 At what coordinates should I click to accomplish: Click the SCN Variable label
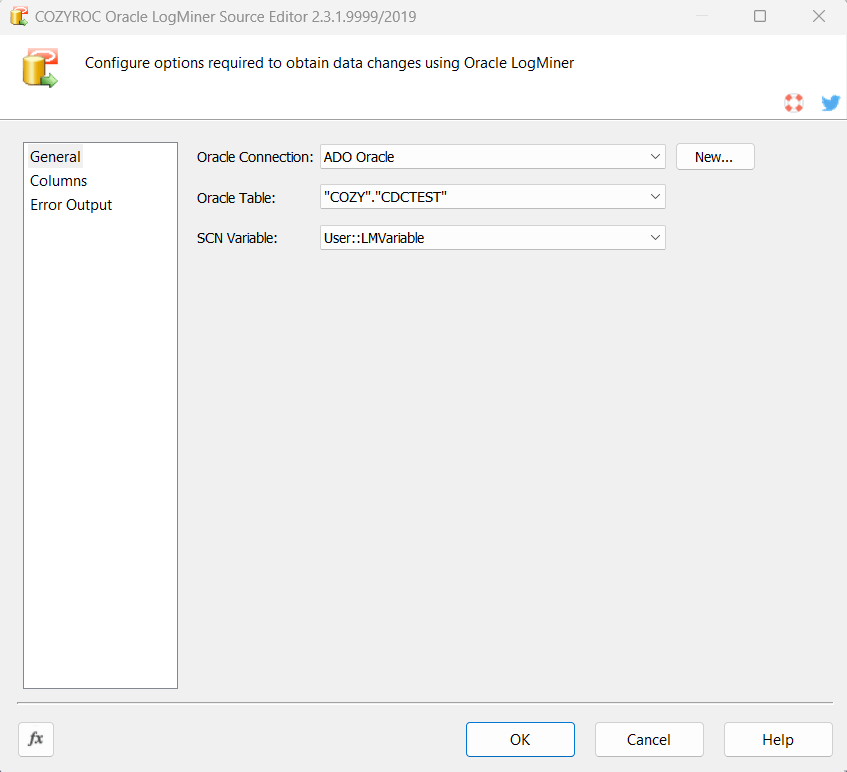[237, 238]
